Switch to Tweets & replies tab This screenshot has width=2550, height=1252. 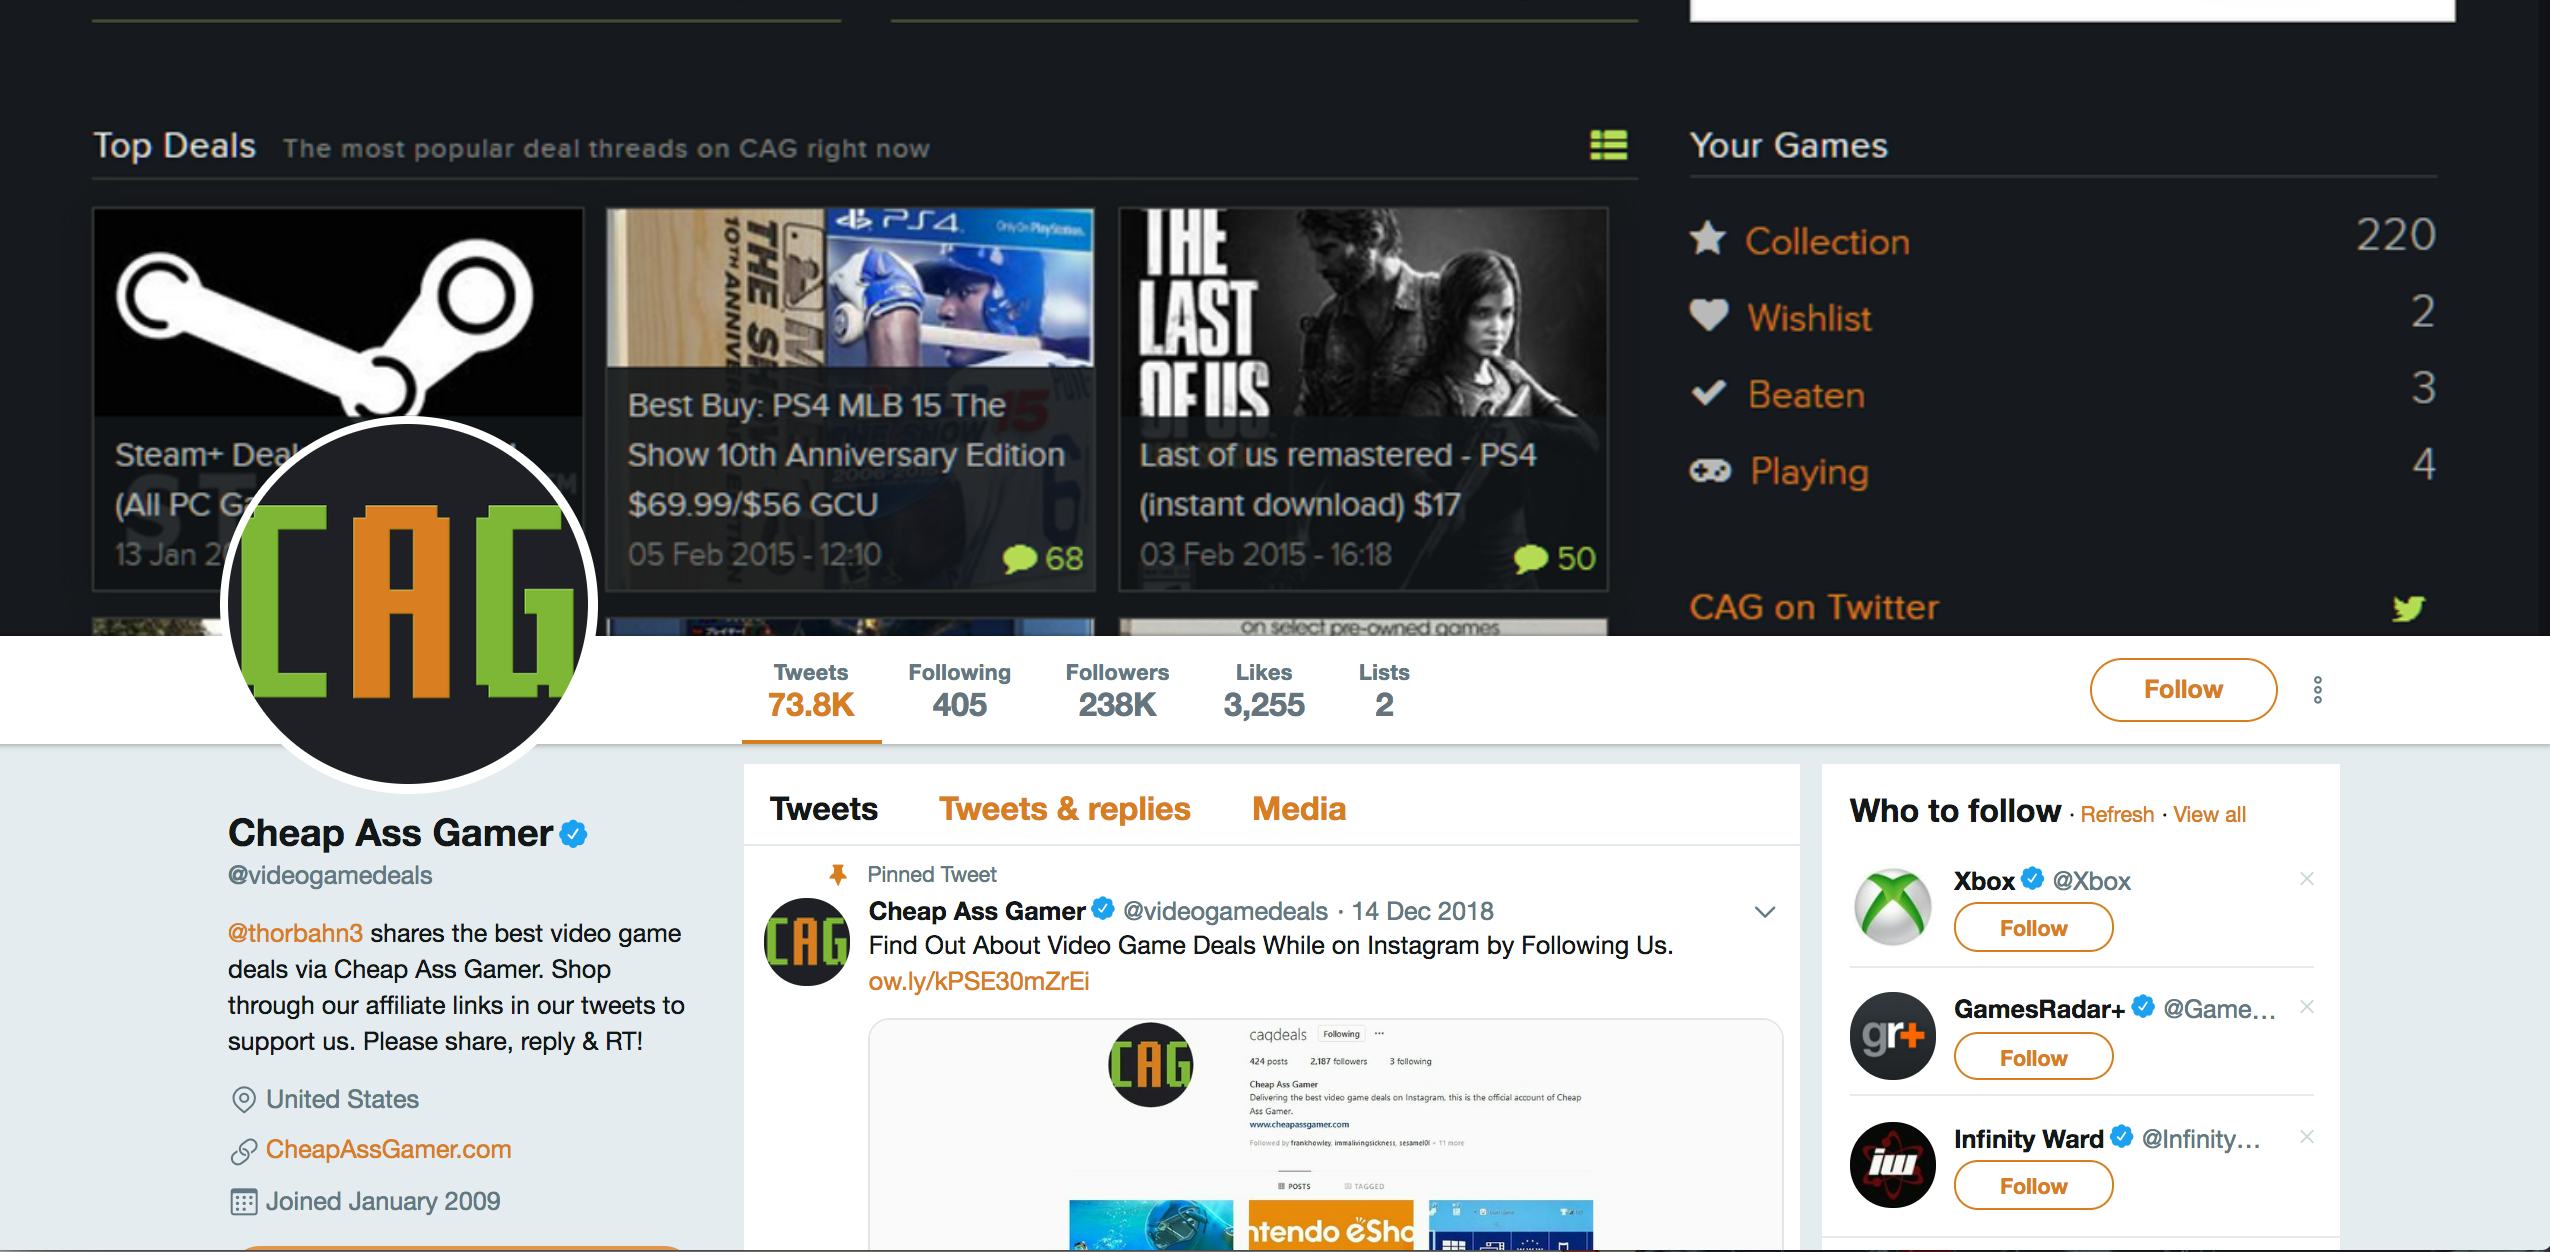[x=1064, y=809]
